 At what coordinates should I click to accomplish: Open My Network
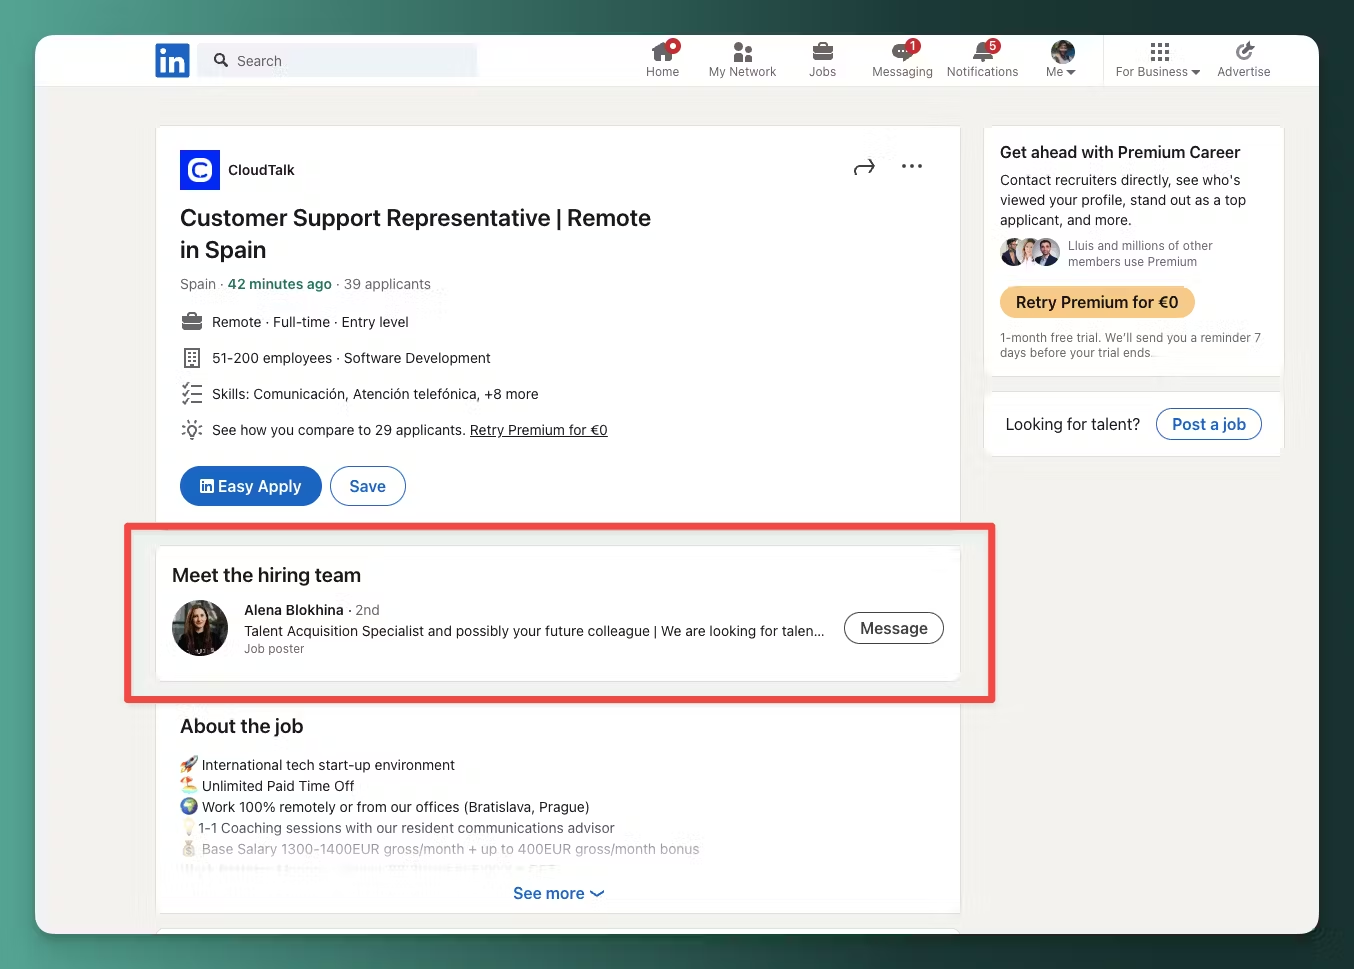tap(741, 58)
